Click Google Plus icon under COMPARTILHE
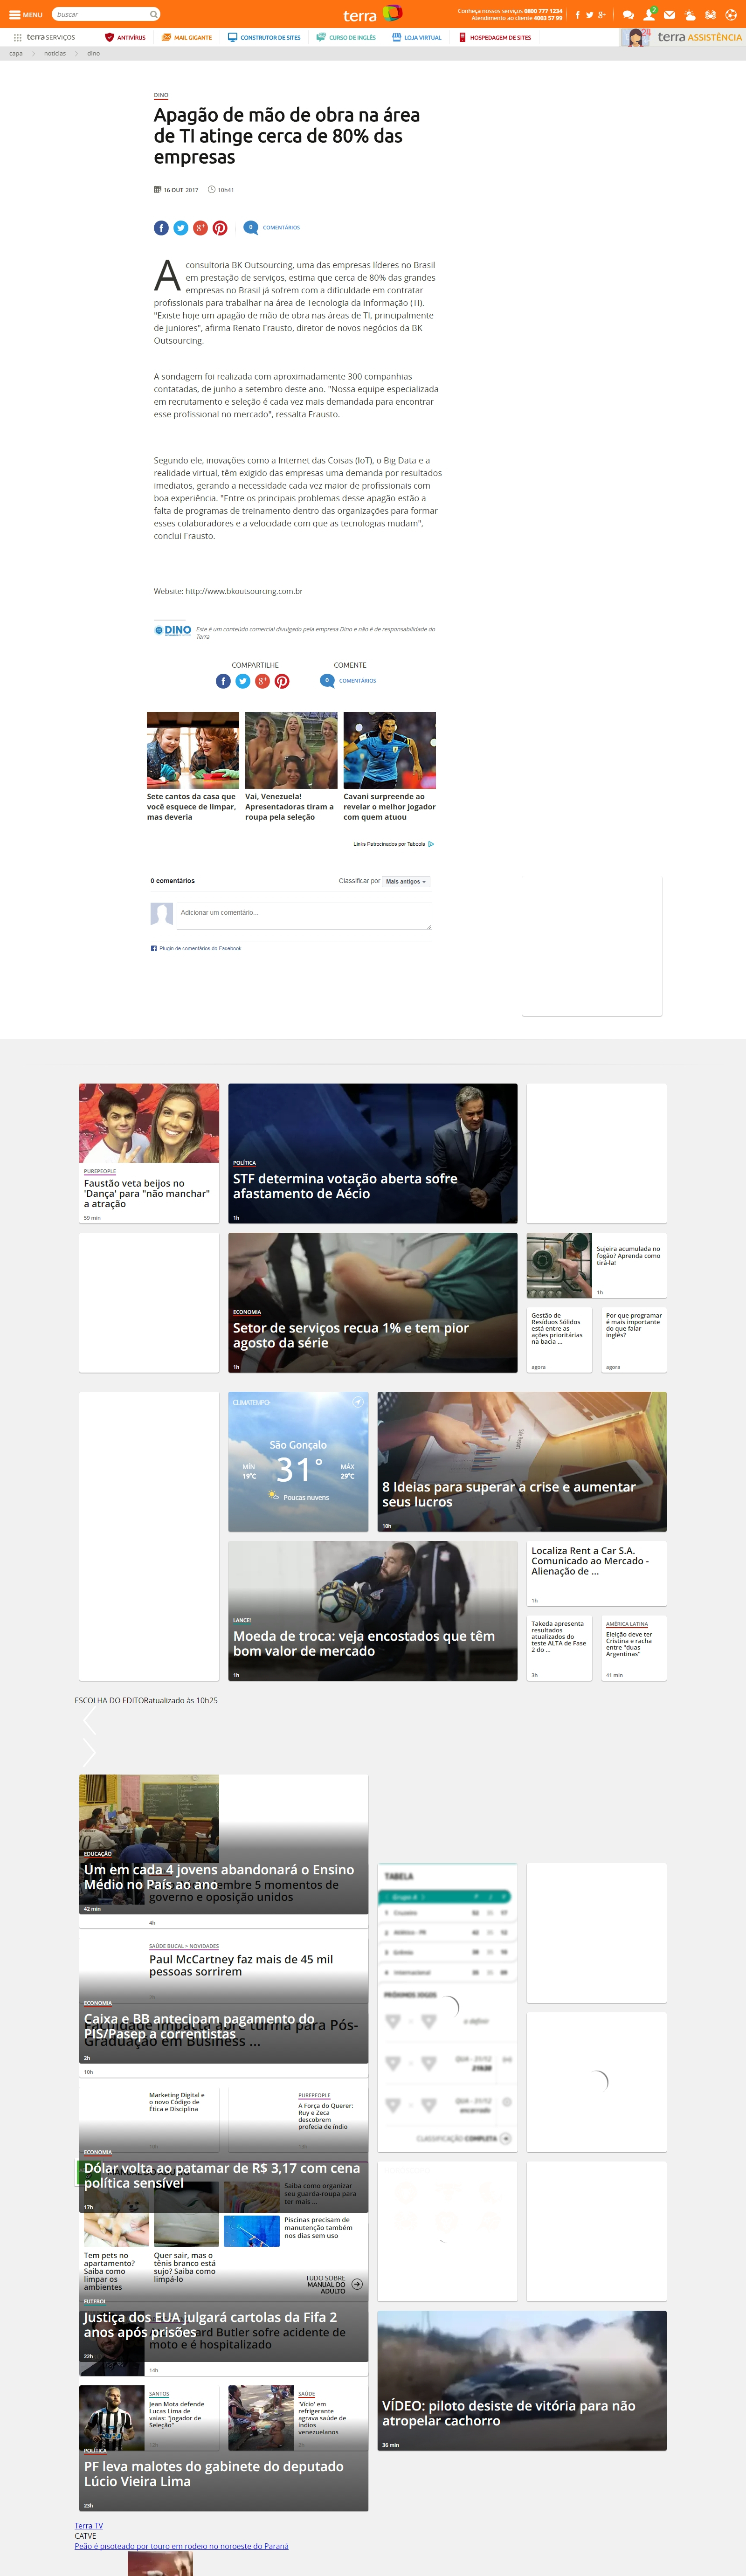746x2576 pixels. tap(262, 681)
